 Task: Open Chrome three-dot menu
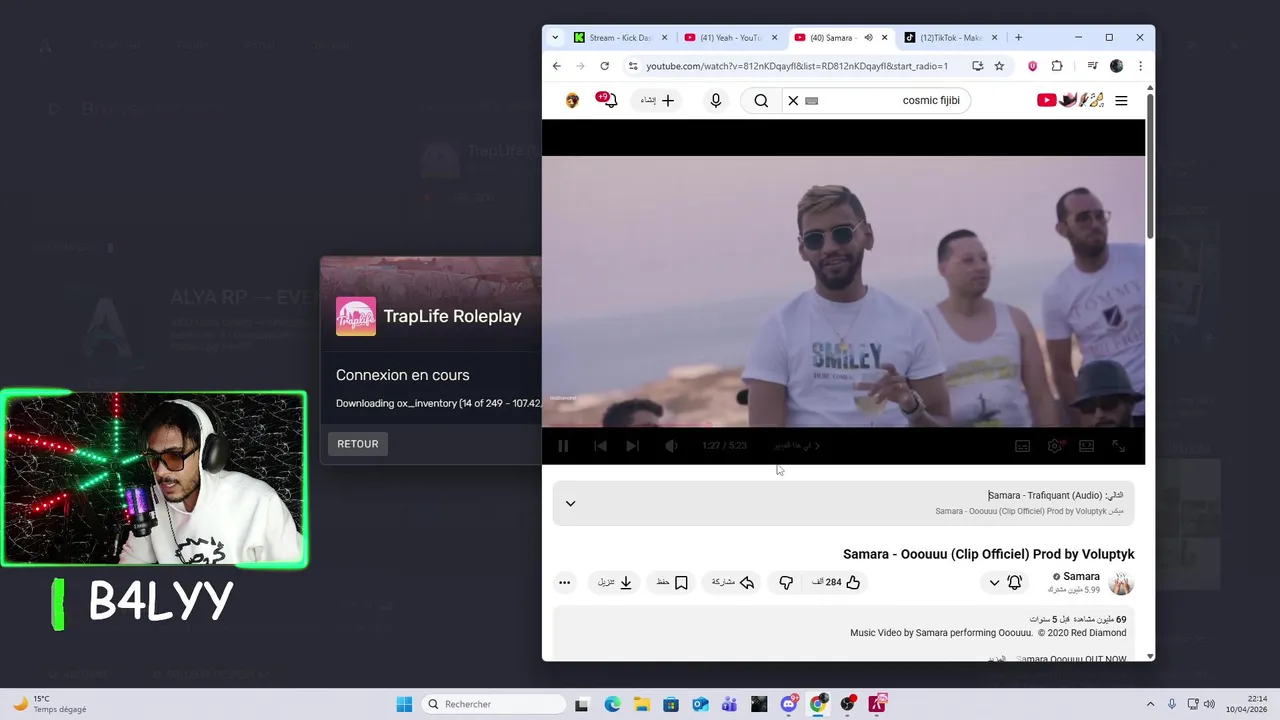coord(1140,66)
